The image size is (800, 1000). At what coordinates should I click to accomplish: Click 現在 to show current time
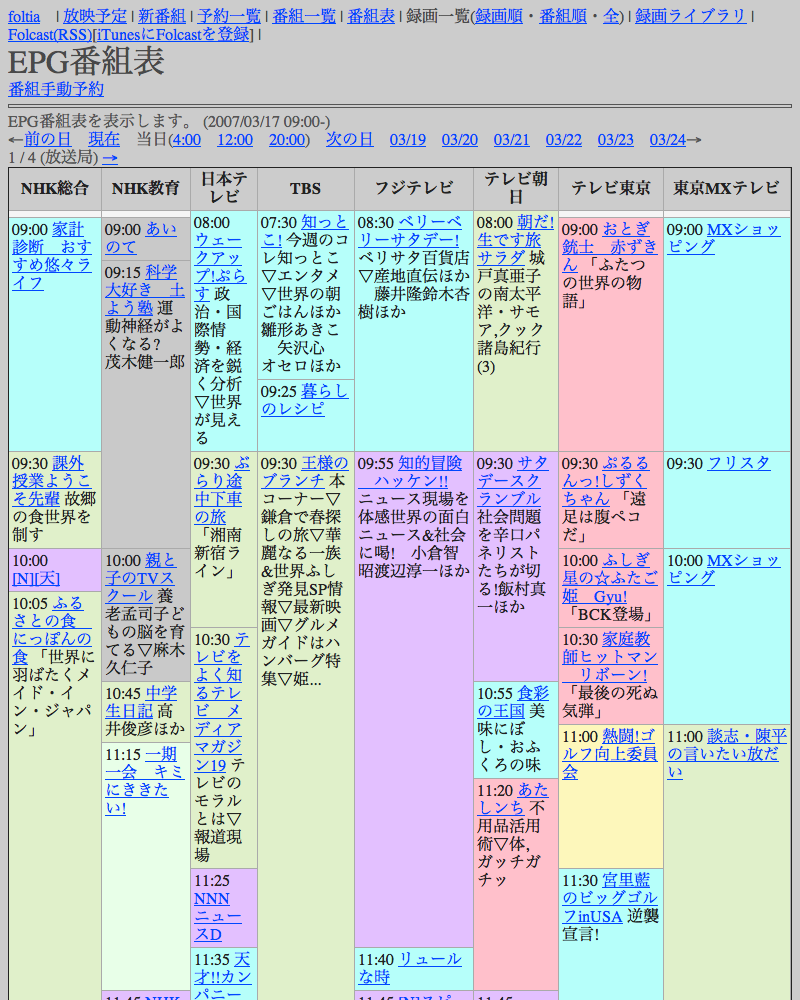(x=104, y=139)
